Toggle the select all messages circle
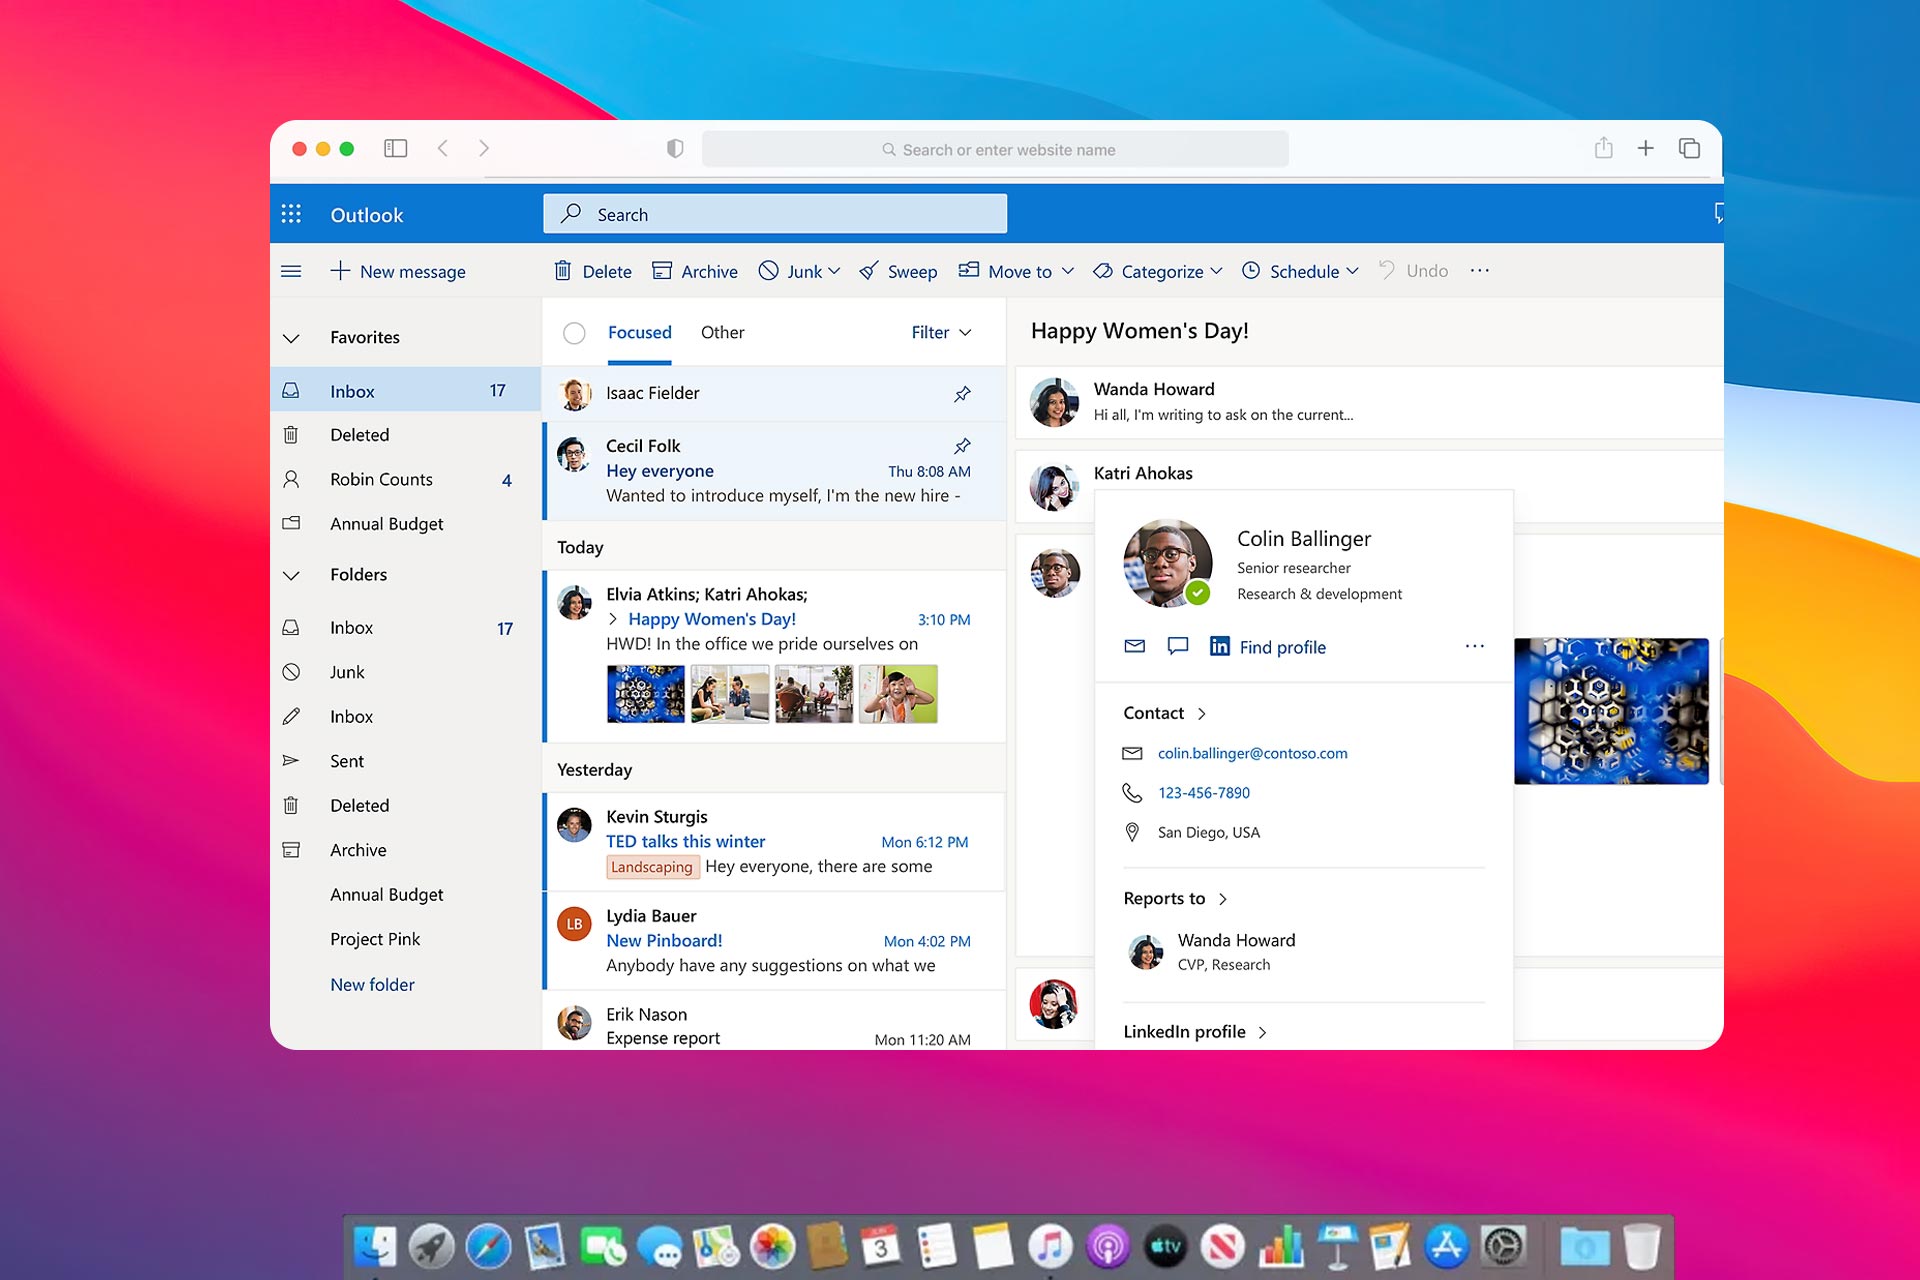The width and height of the screenshot is (1920, 1280). tap(574, 333)
